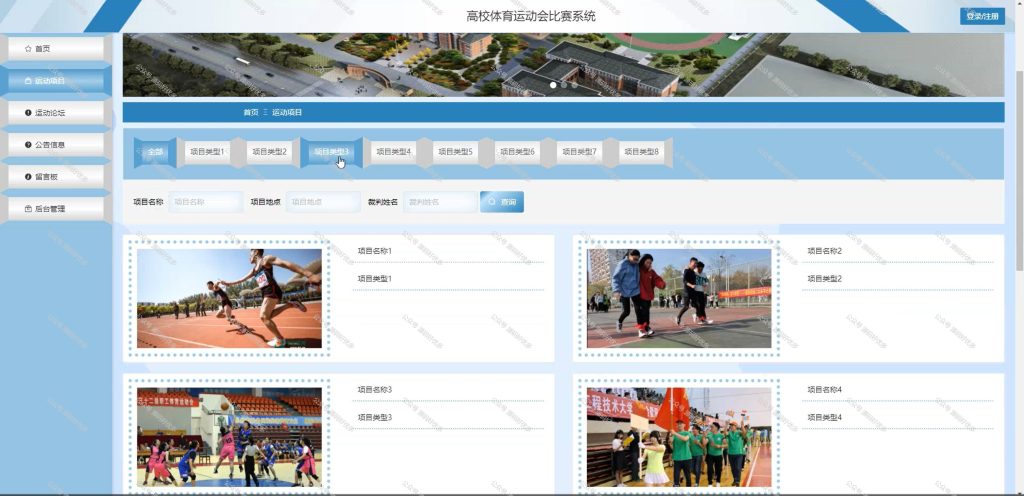This screenshot has width=1024, height=496.
Task: Switch to 项目类型3 filter tab
Action: pos(331,152)
